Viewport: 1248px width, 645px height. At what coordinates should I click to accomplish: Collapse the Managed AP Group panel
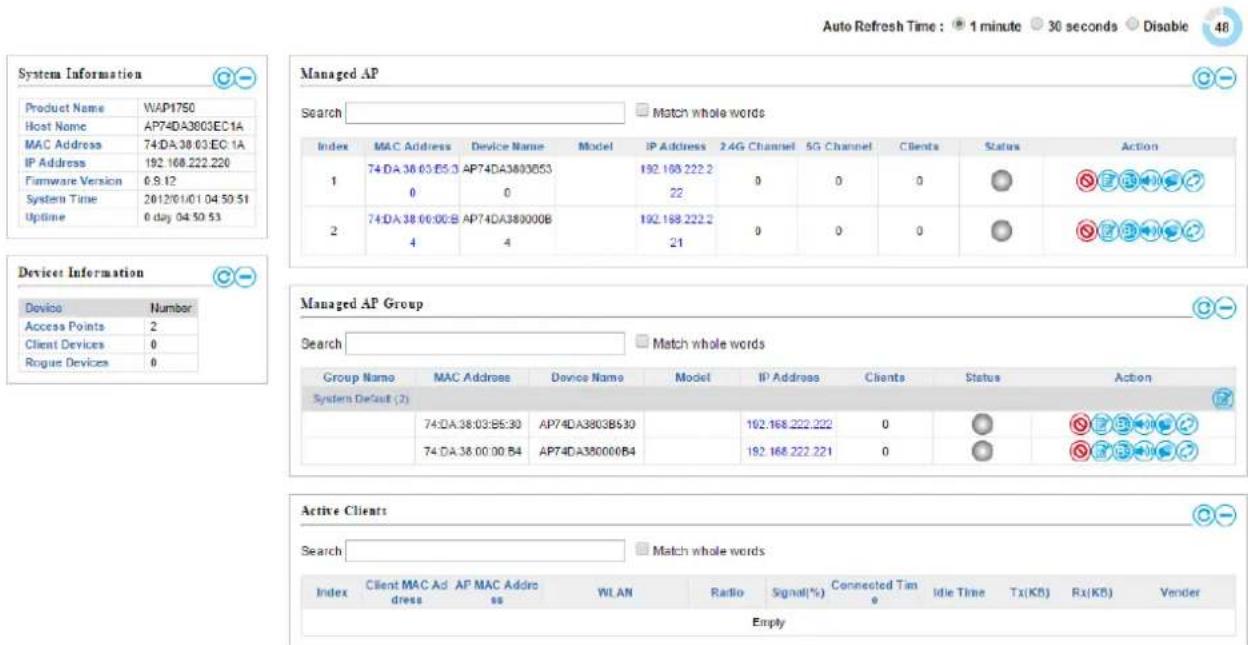pos(1226,308)
